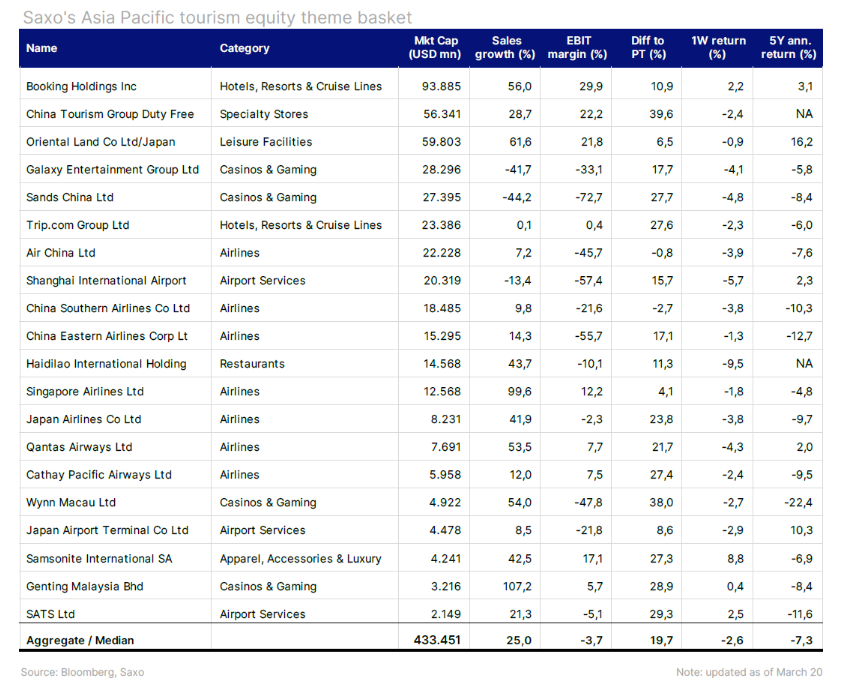The width and height of the screenshot is (844, 695).
Task: Click Wynn Macau Diff to PT 38,0
Action: click(x=662, y=502)
